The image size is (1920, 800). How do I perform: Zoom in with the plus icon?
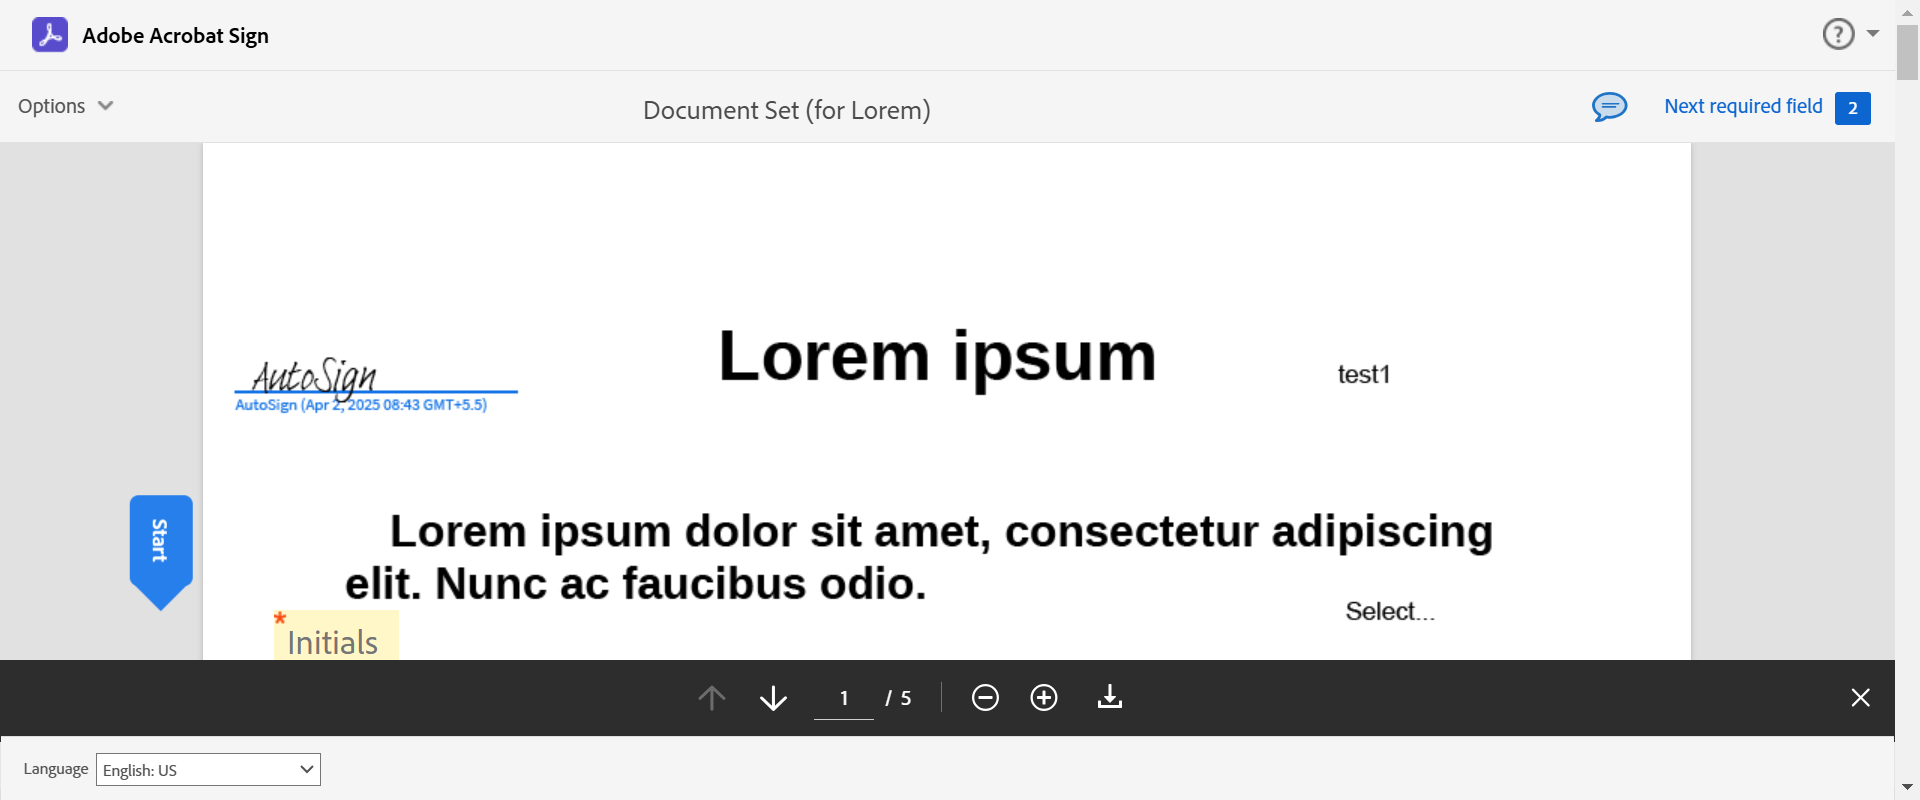tap(1044, 697)
